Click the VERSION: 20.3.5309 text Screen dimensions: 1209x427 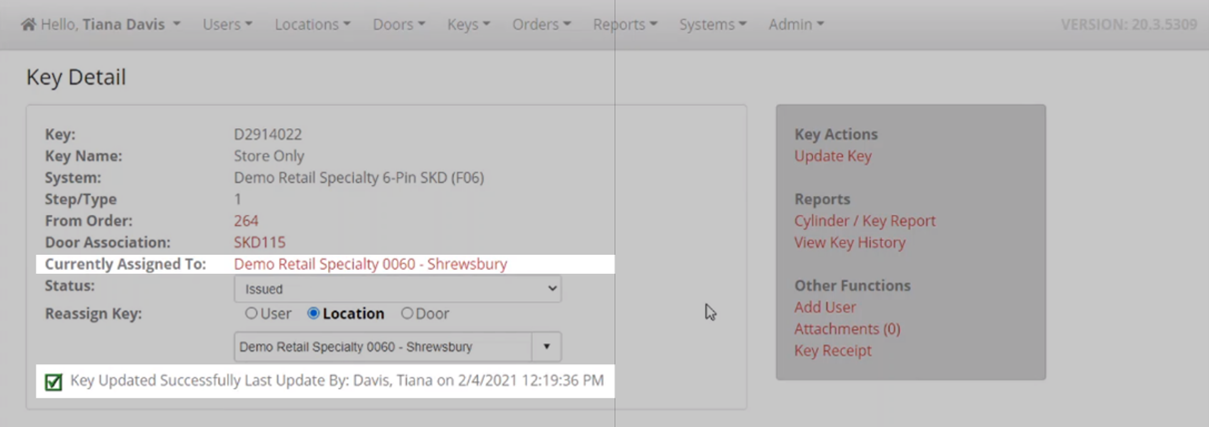1129,24
